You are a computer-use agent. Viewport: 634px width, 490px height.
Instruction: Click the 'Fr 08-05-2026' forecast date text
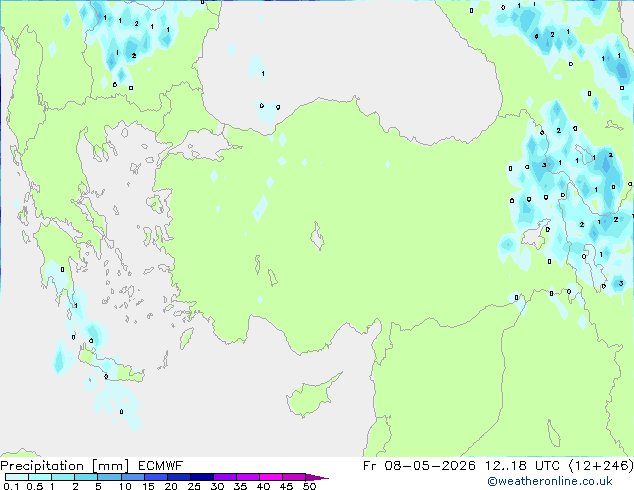coord(419,466)
